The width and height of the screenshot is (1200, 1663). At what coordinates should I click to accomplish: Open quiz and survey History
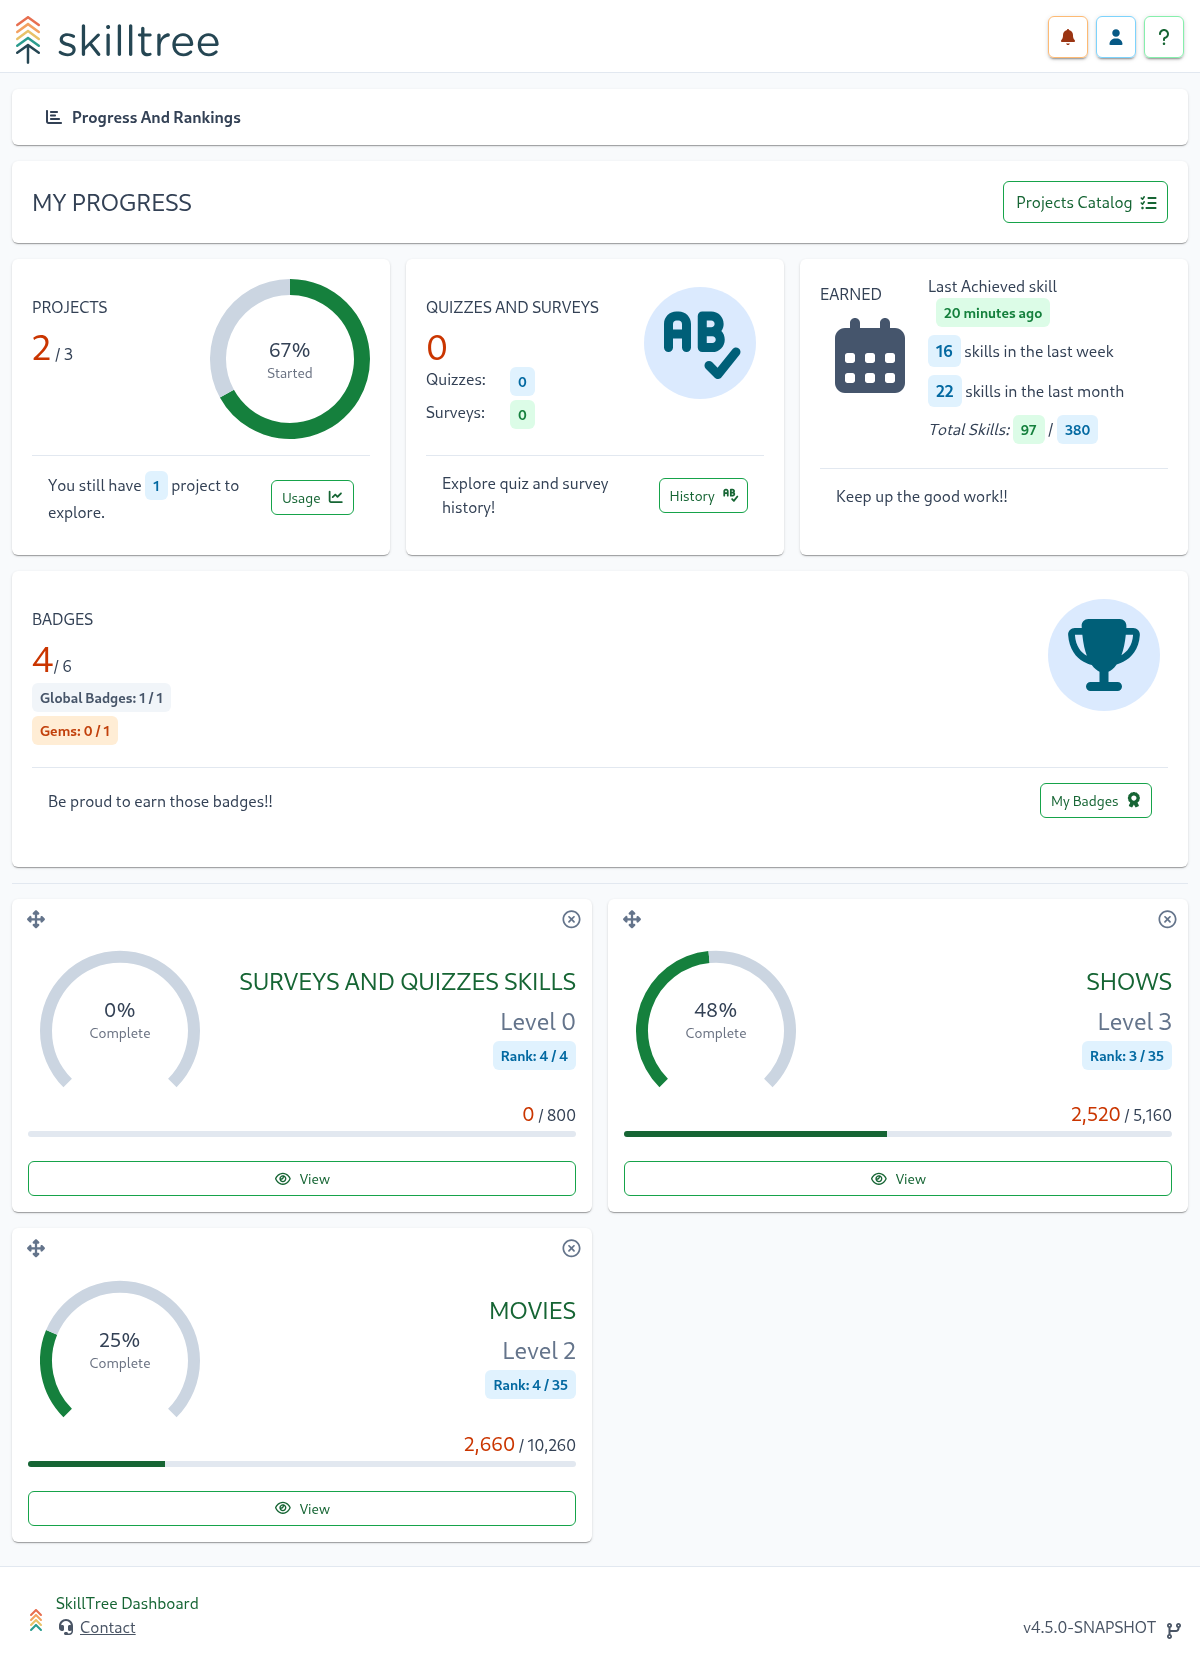pos(703,496)
